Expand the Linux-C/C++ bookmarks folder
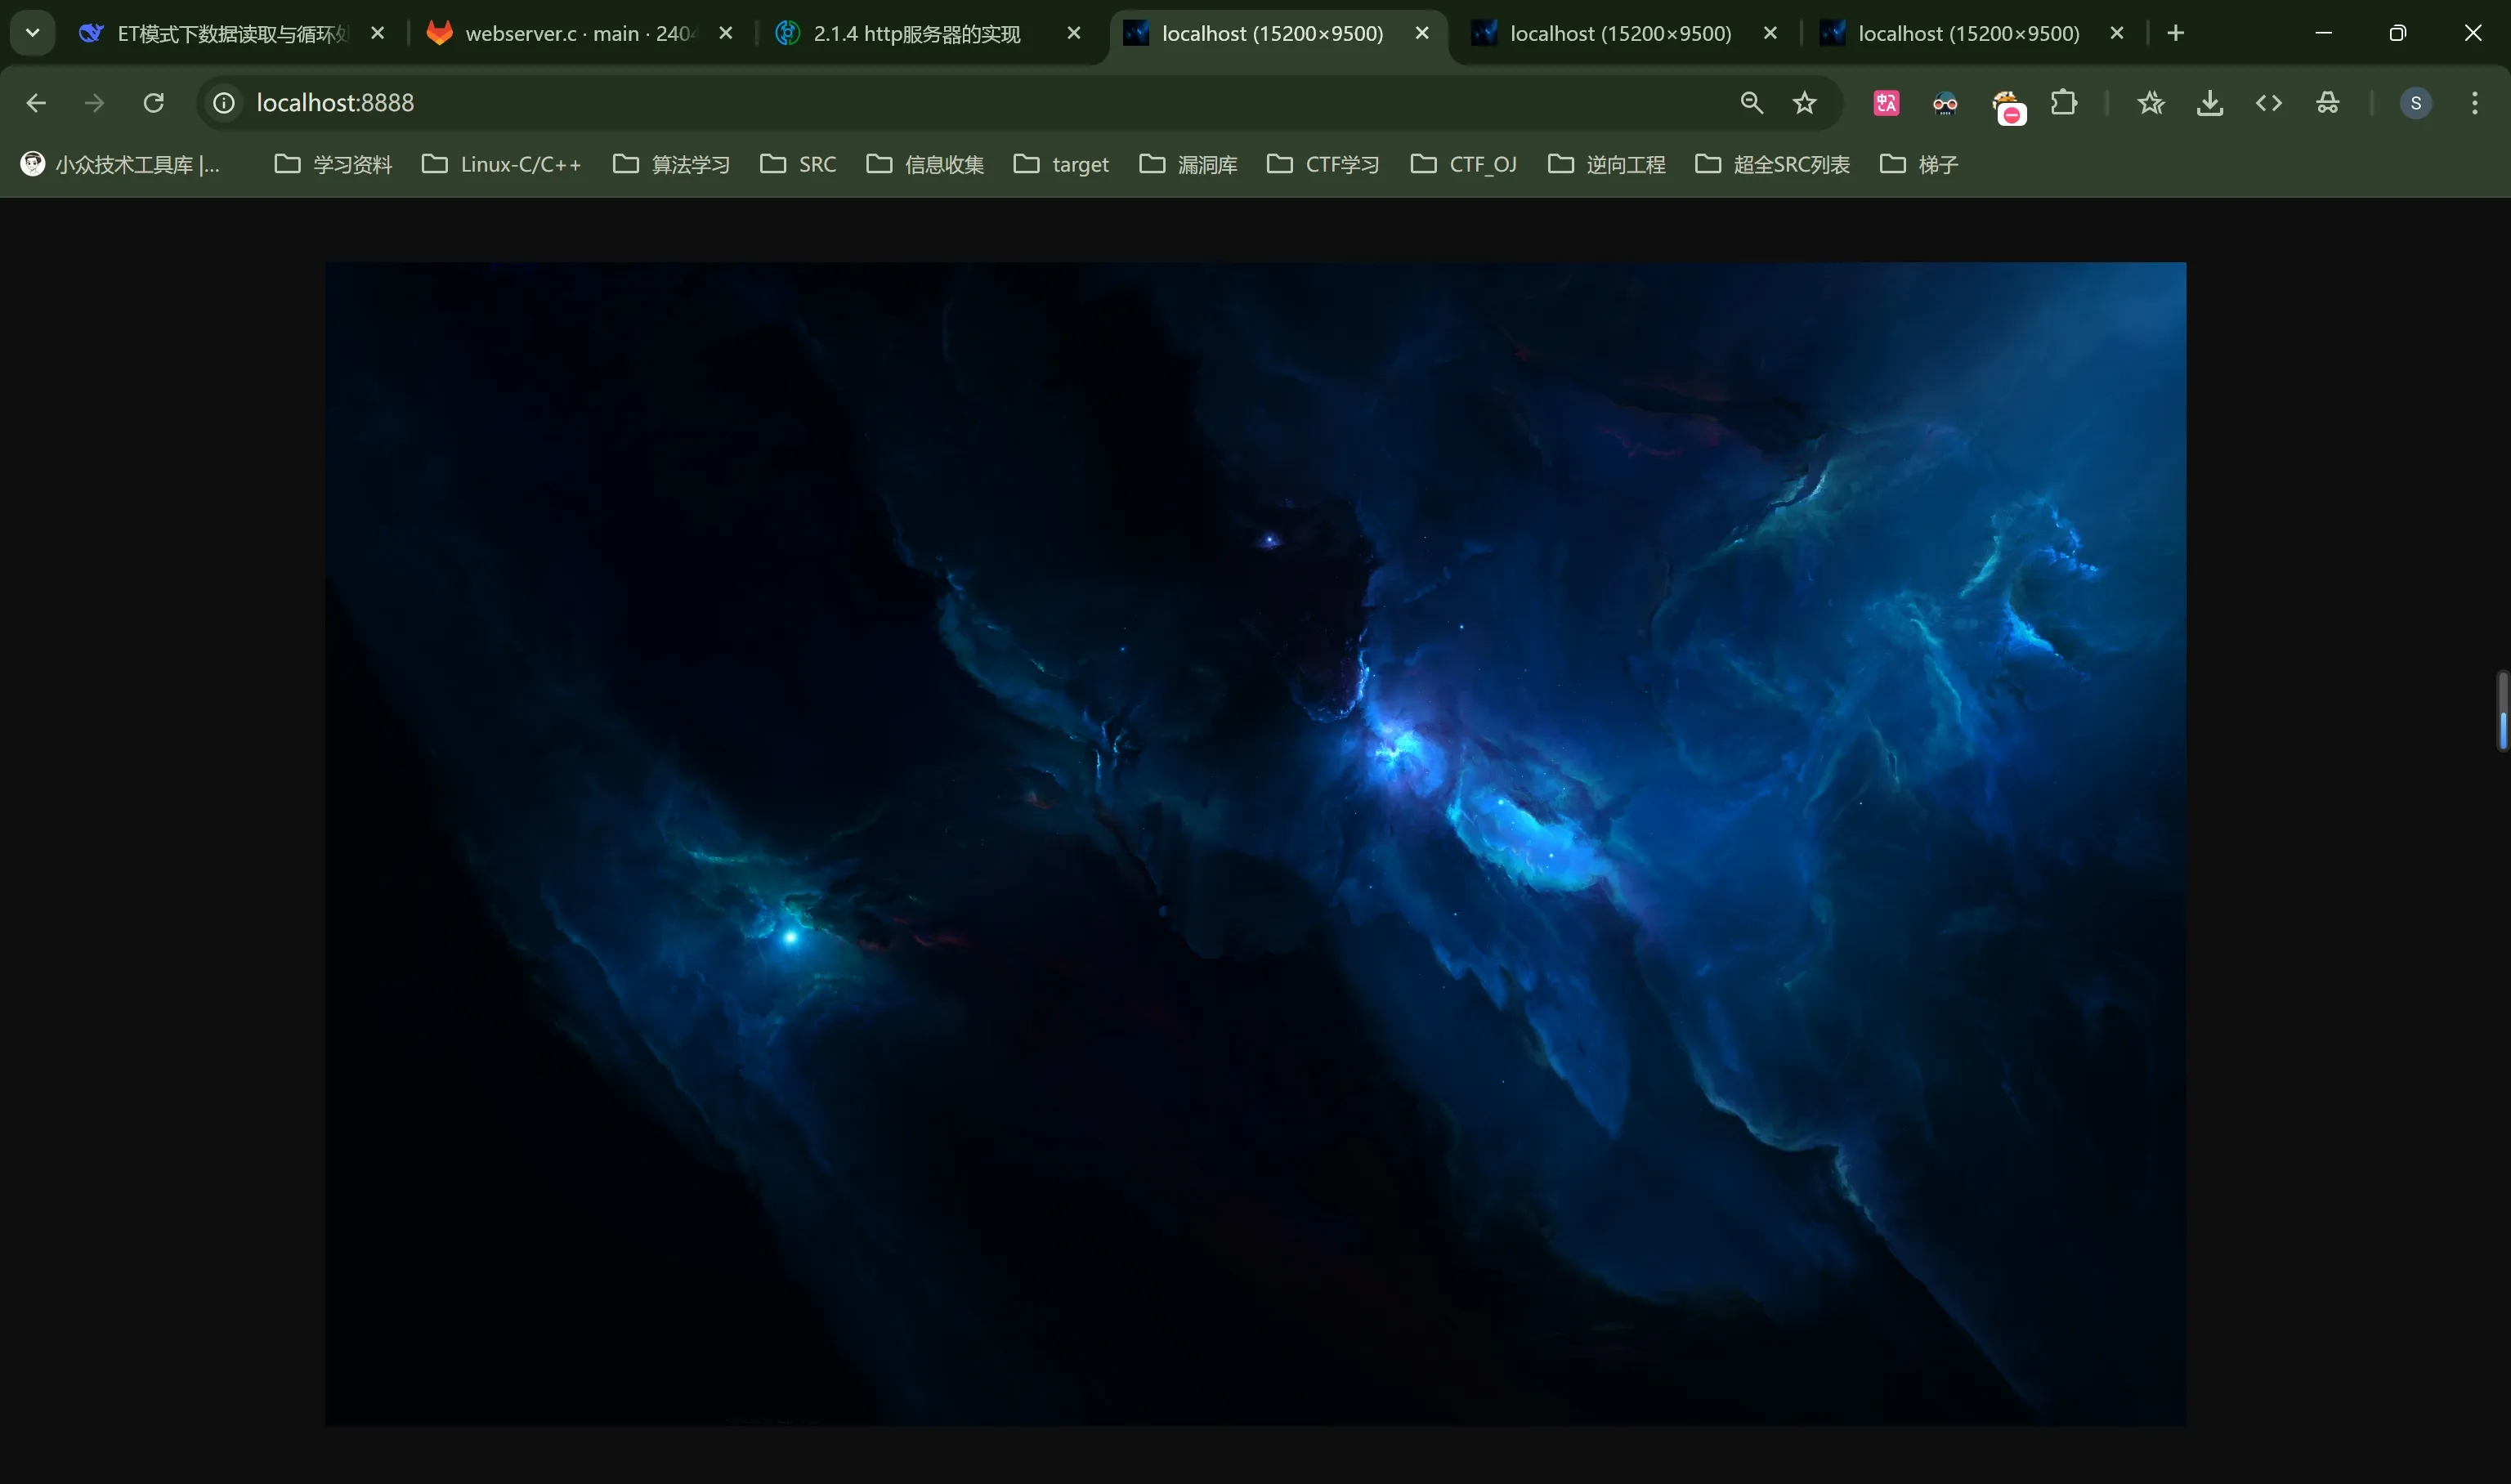This screenshot has height=1484, width=2511. coord(501,164)
